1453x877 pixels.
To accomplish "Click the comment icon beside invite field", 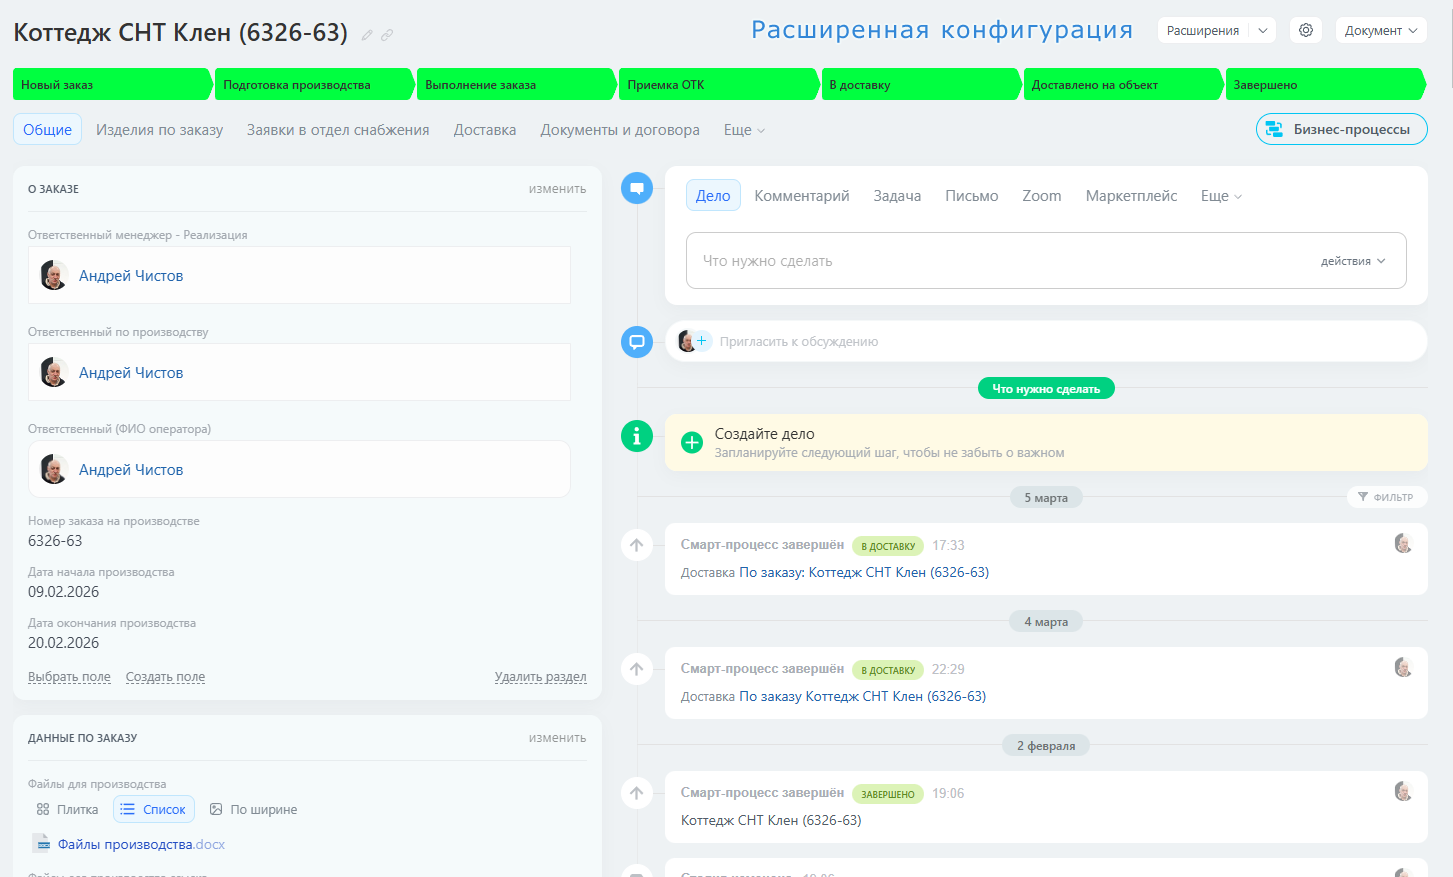I will (637, 342).
